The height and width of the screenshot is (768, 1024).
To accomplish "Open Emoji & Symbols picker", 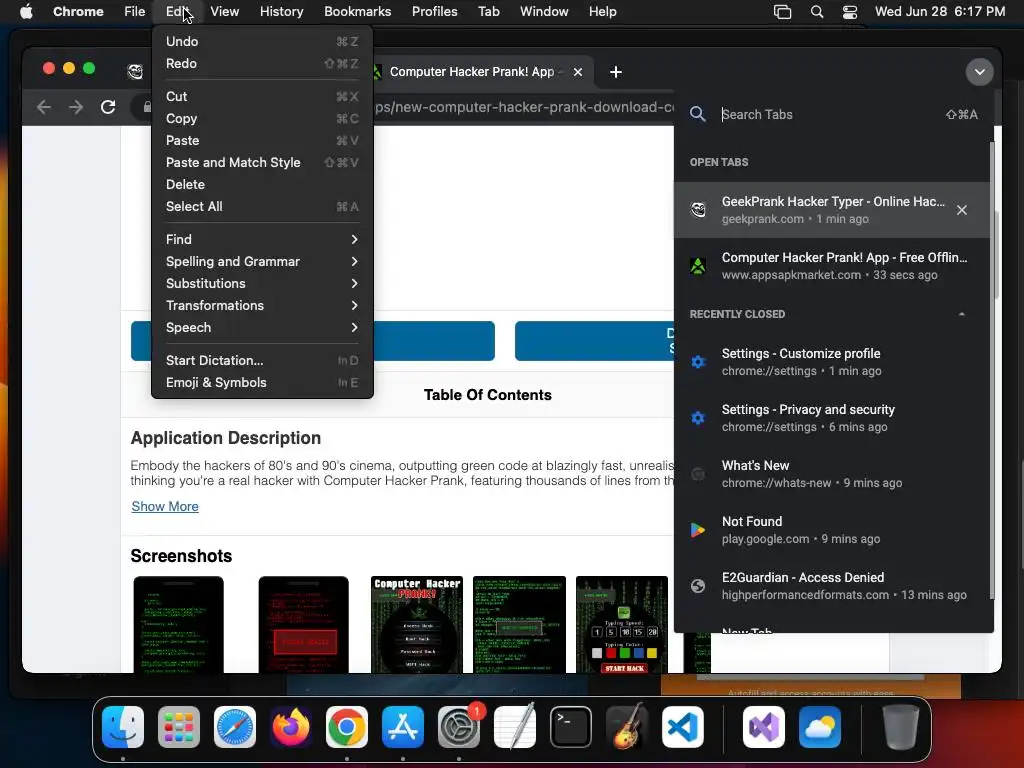I will coord(262,383).
